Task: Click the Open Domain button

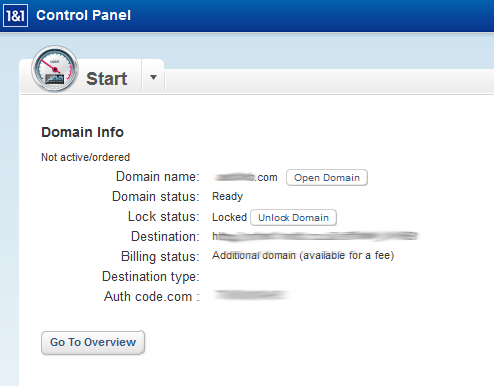Action: pos(327,178)
